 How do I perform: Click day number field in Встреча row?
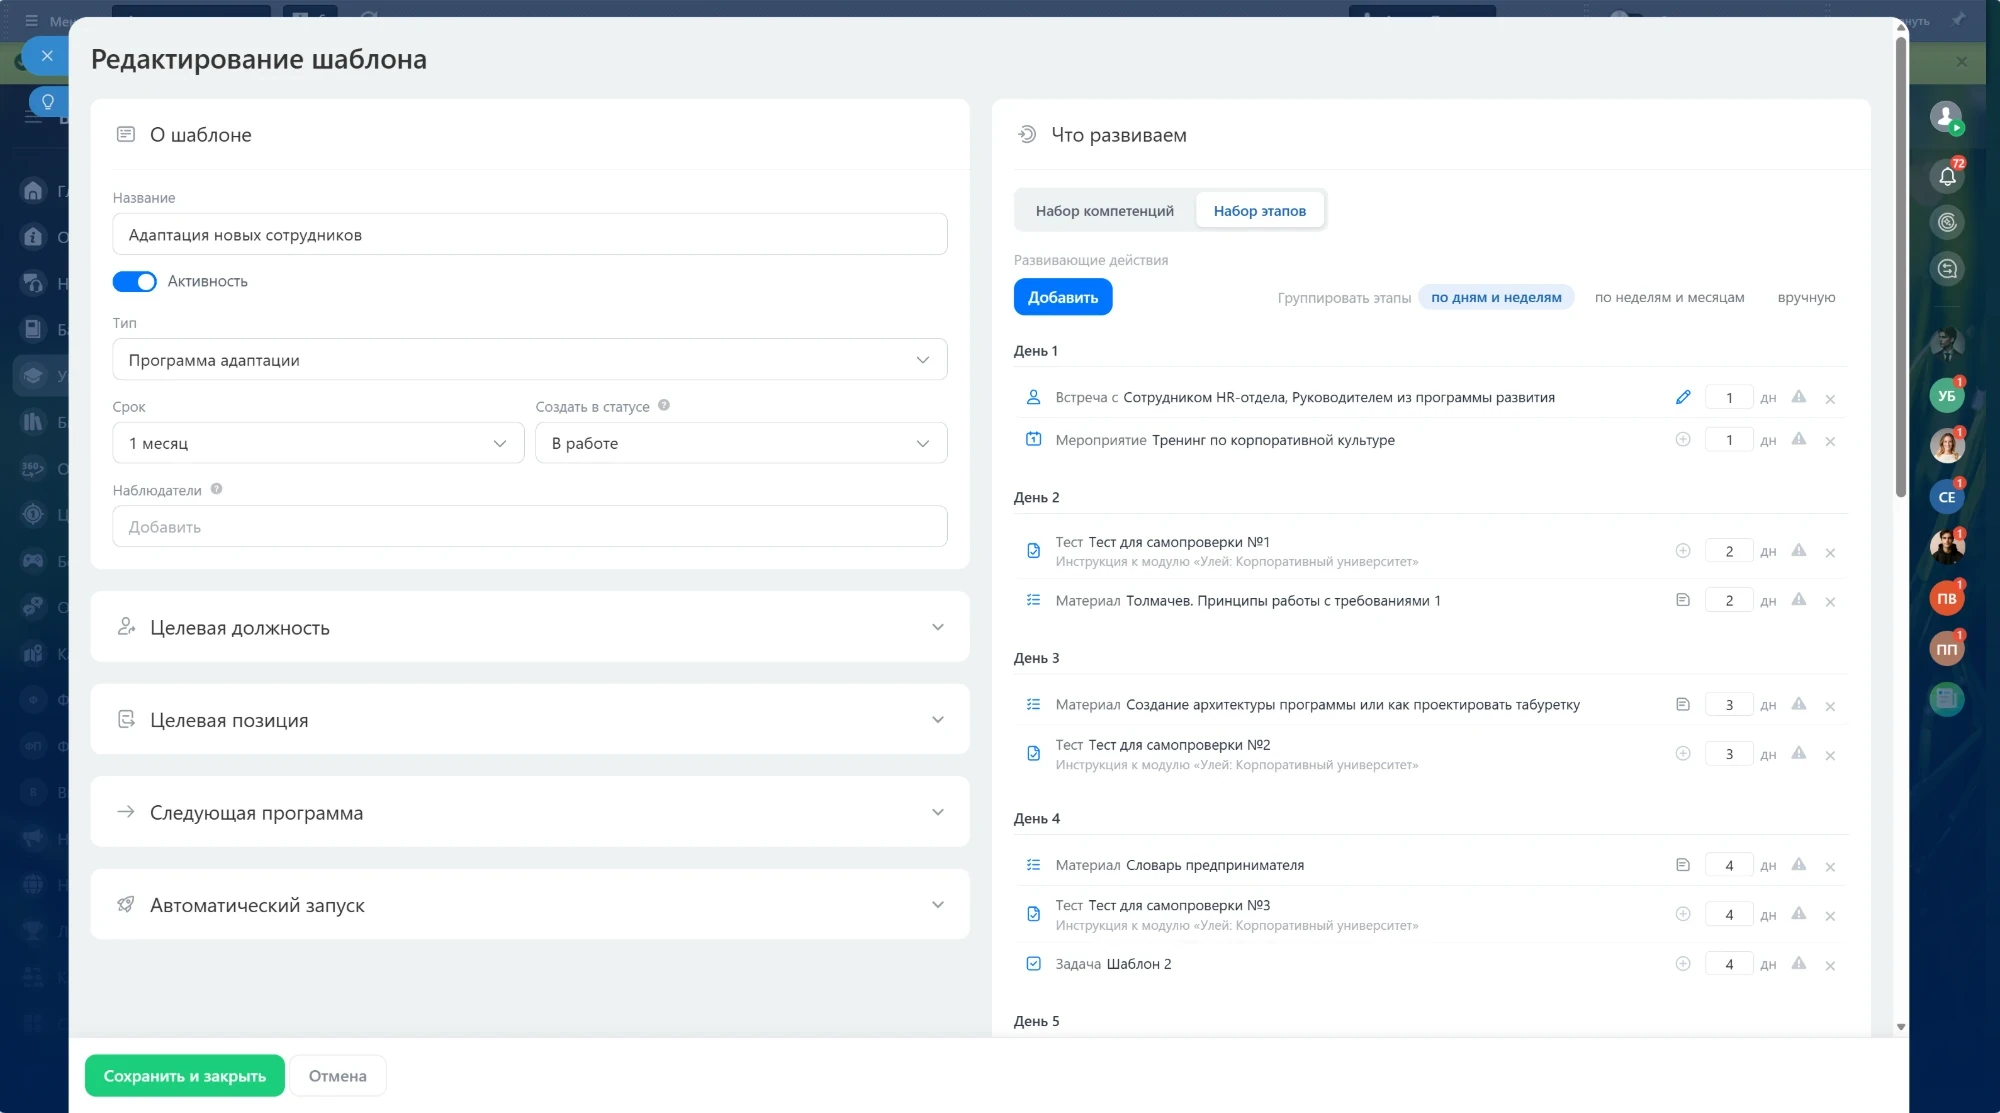(1728, 398)
